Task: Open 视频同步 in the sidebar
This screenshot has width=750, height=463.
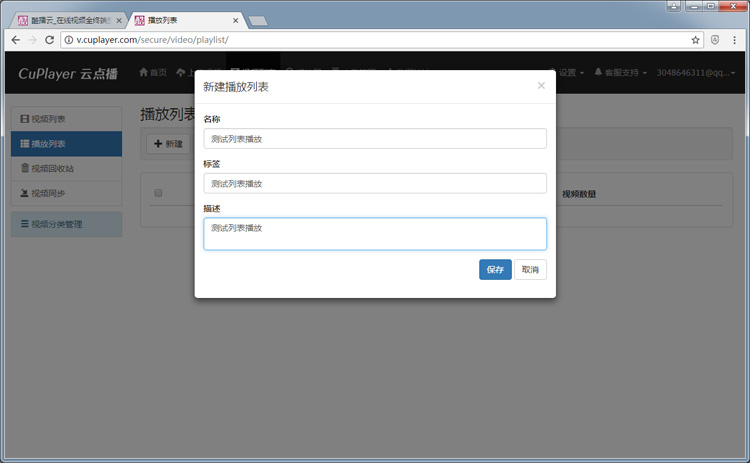Action: [x=66, y=193]
